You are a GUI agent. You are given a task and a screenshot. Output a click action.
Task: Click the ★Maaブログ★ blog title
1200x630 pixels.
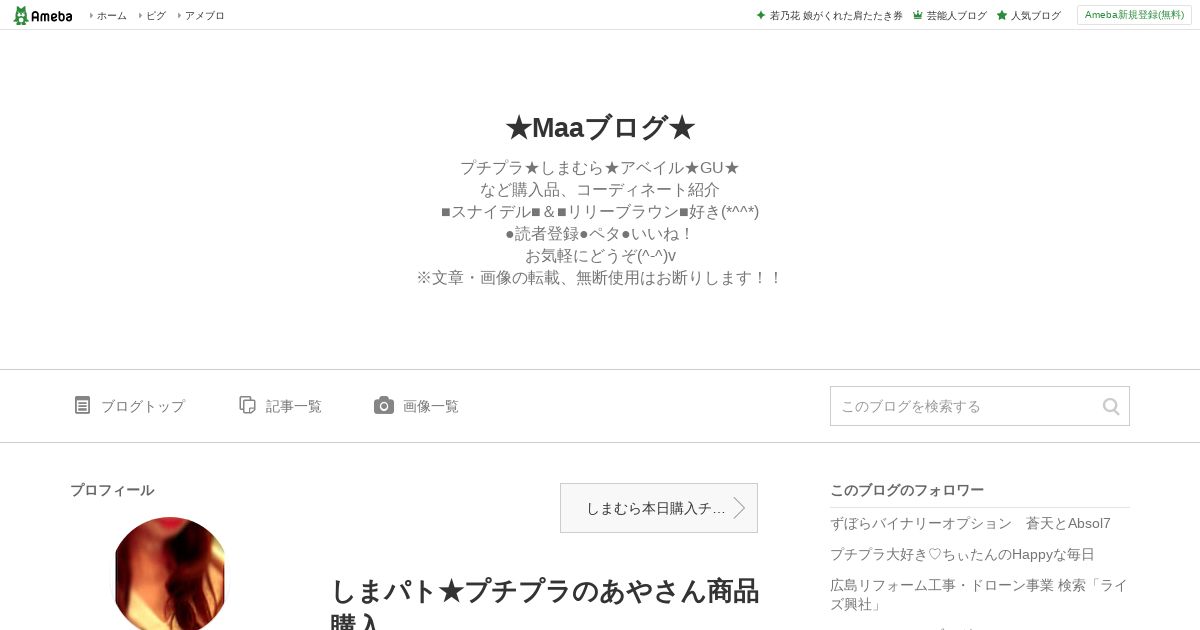(600, 128)
